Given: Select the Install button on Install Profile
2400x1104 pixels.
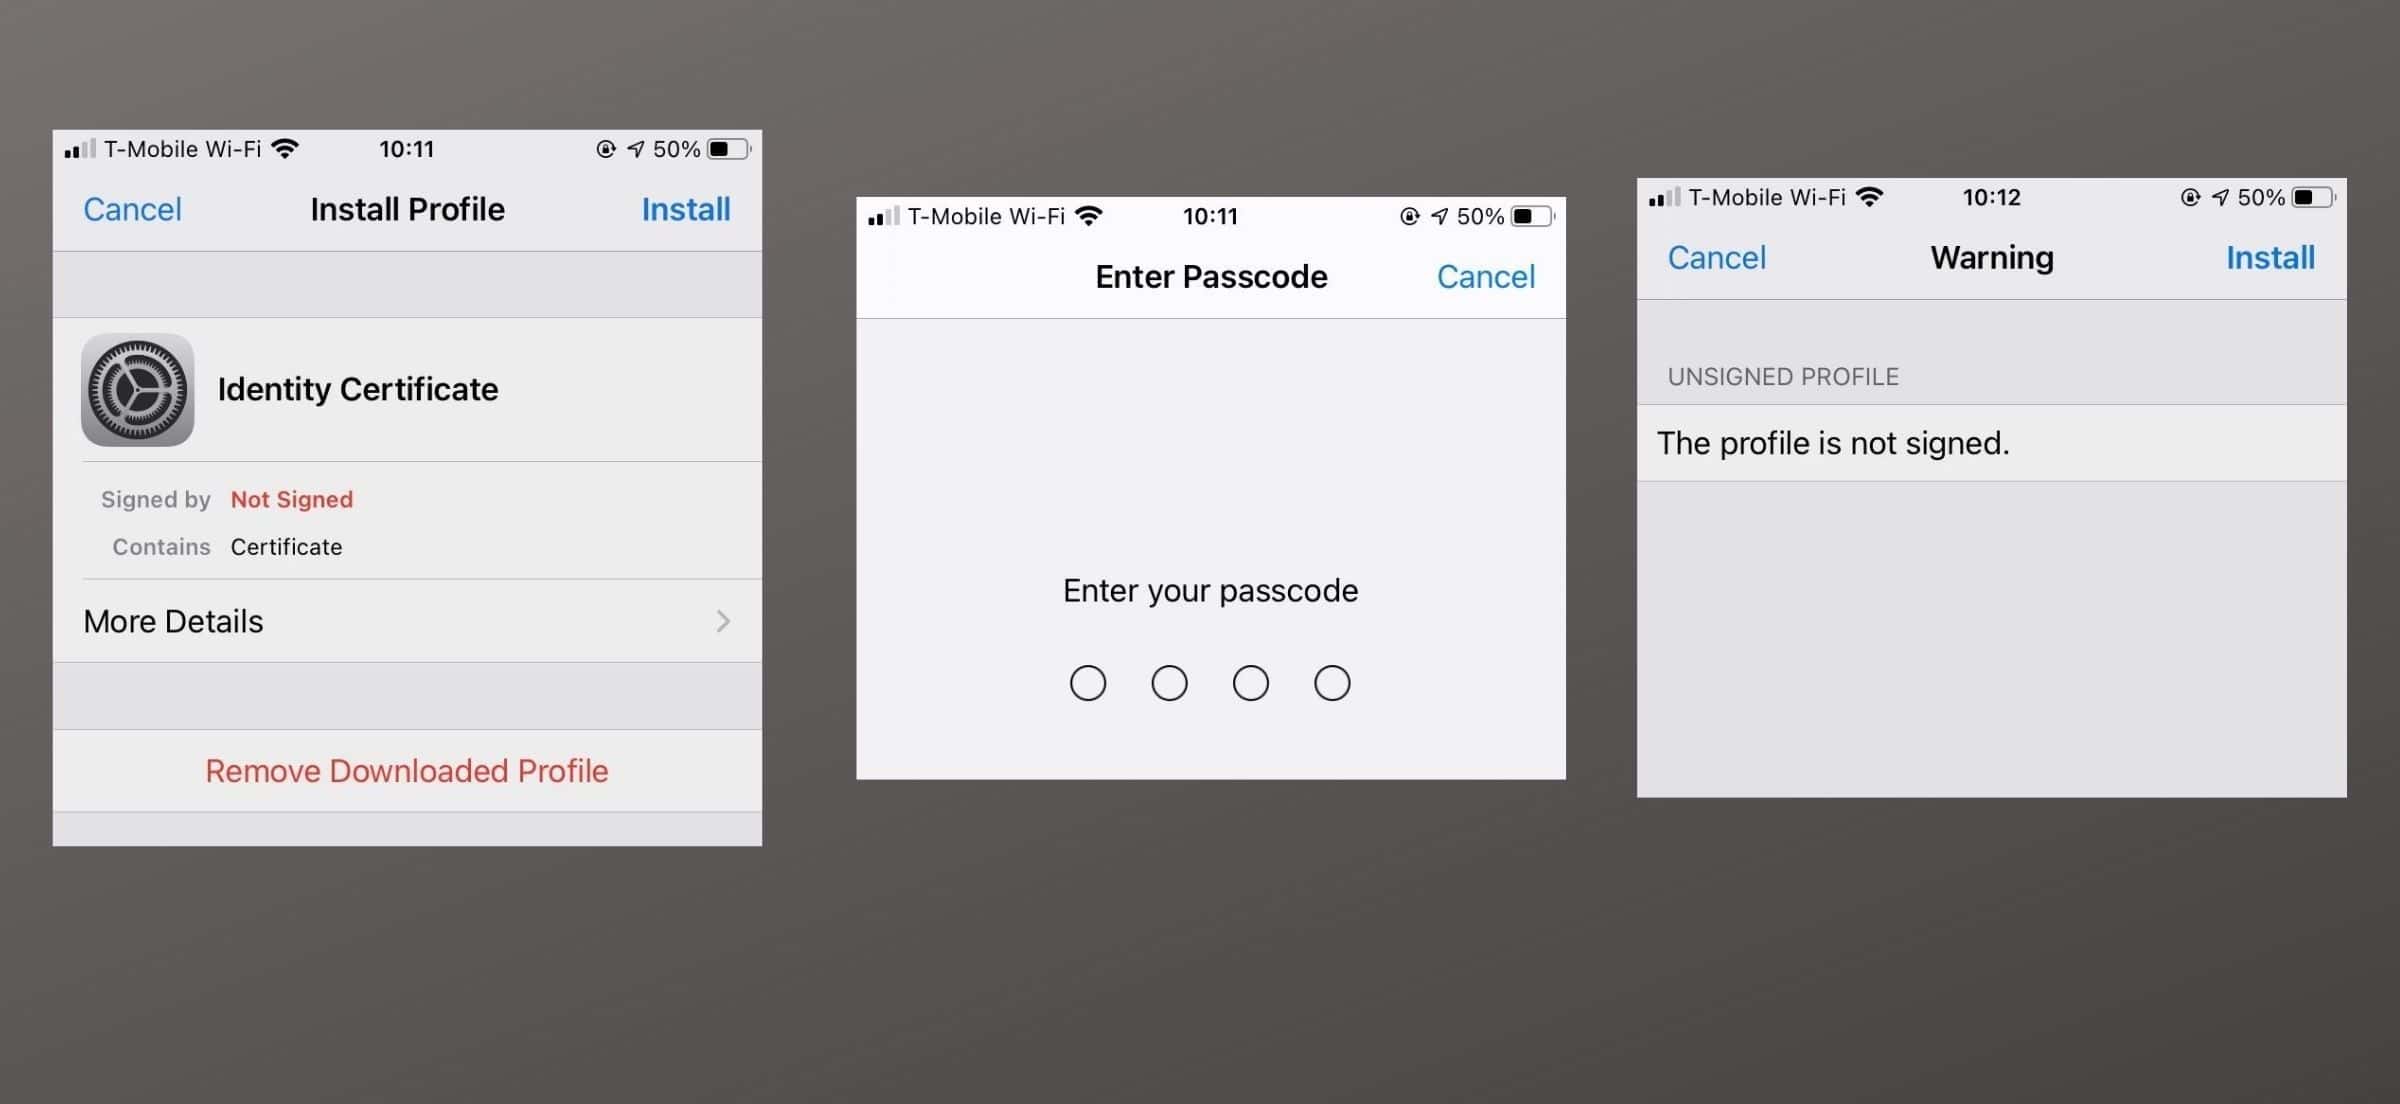Looking at the screenshot, I should coord(686,210).
